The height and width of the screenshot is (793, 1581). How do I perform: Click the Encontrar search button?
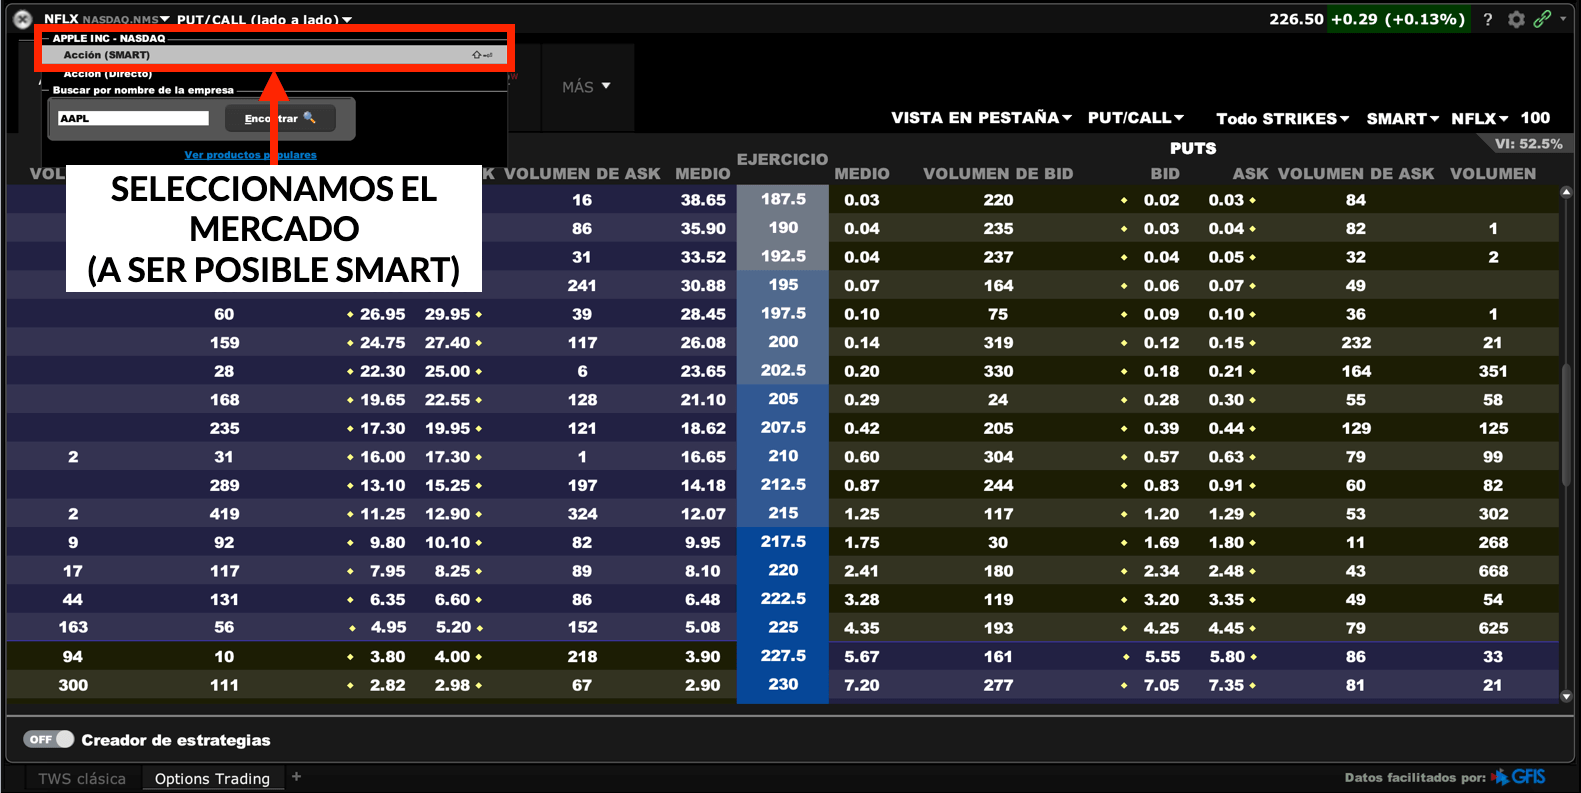click(279, 118)
